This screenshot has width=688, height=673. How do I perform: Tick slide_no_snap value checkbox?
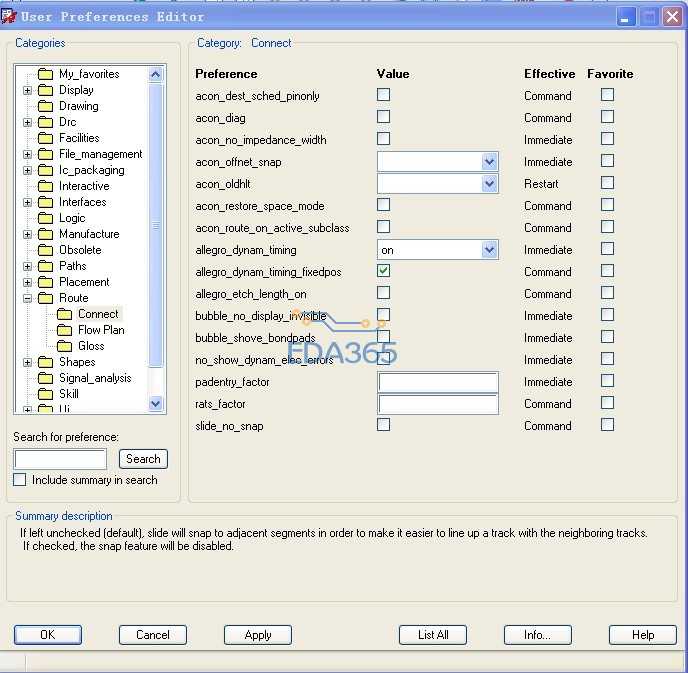[x=383, y=425]
